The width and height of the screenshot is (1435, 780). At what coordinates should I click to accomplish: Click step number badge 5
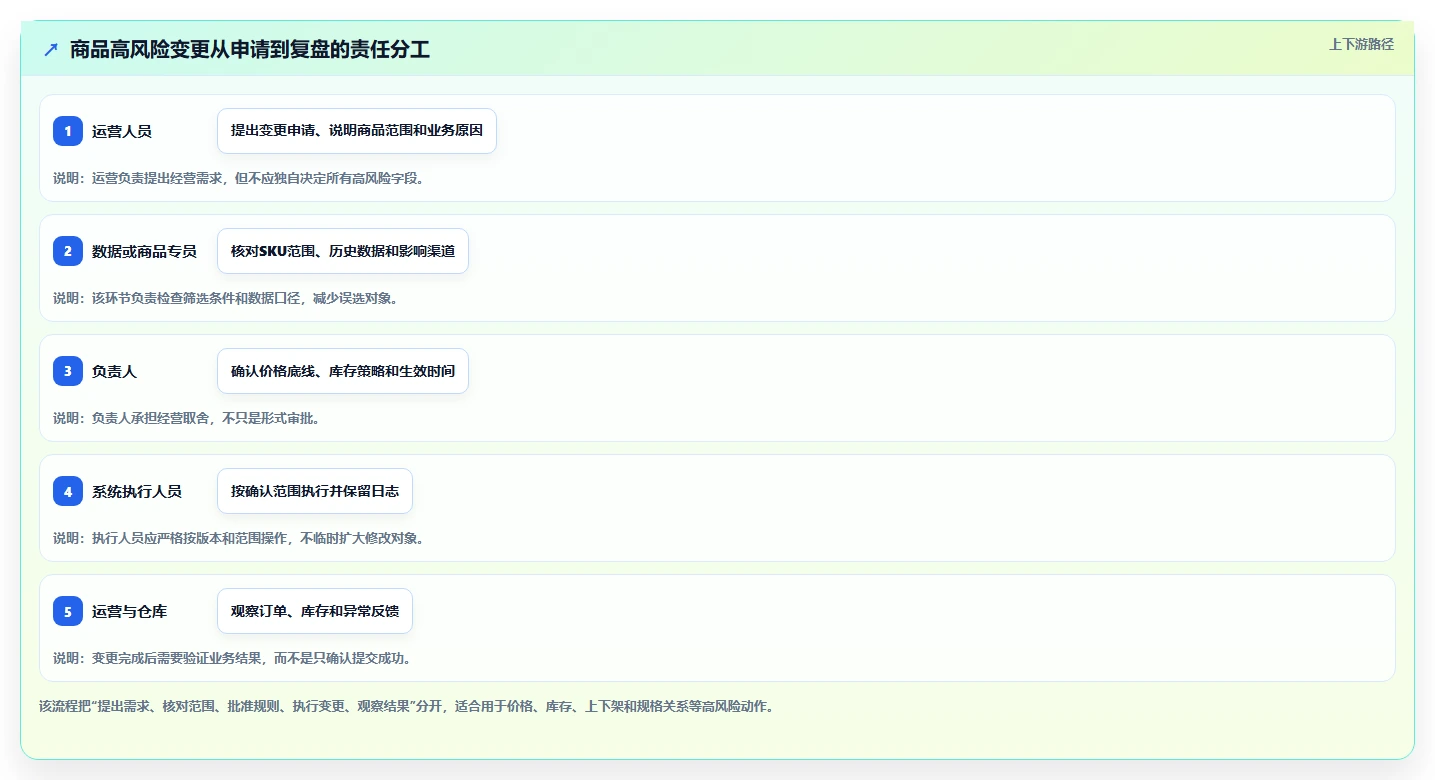[x=68, y=611]
